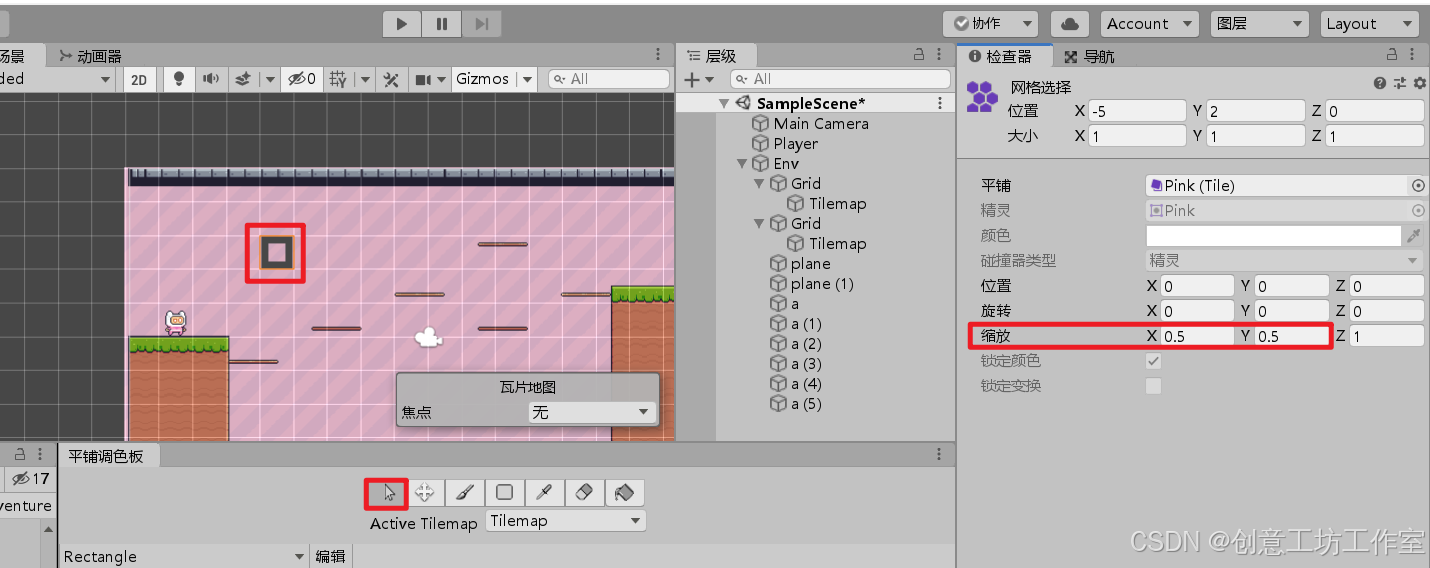Open the Gizmos dropdown arrow

point(528,79)
